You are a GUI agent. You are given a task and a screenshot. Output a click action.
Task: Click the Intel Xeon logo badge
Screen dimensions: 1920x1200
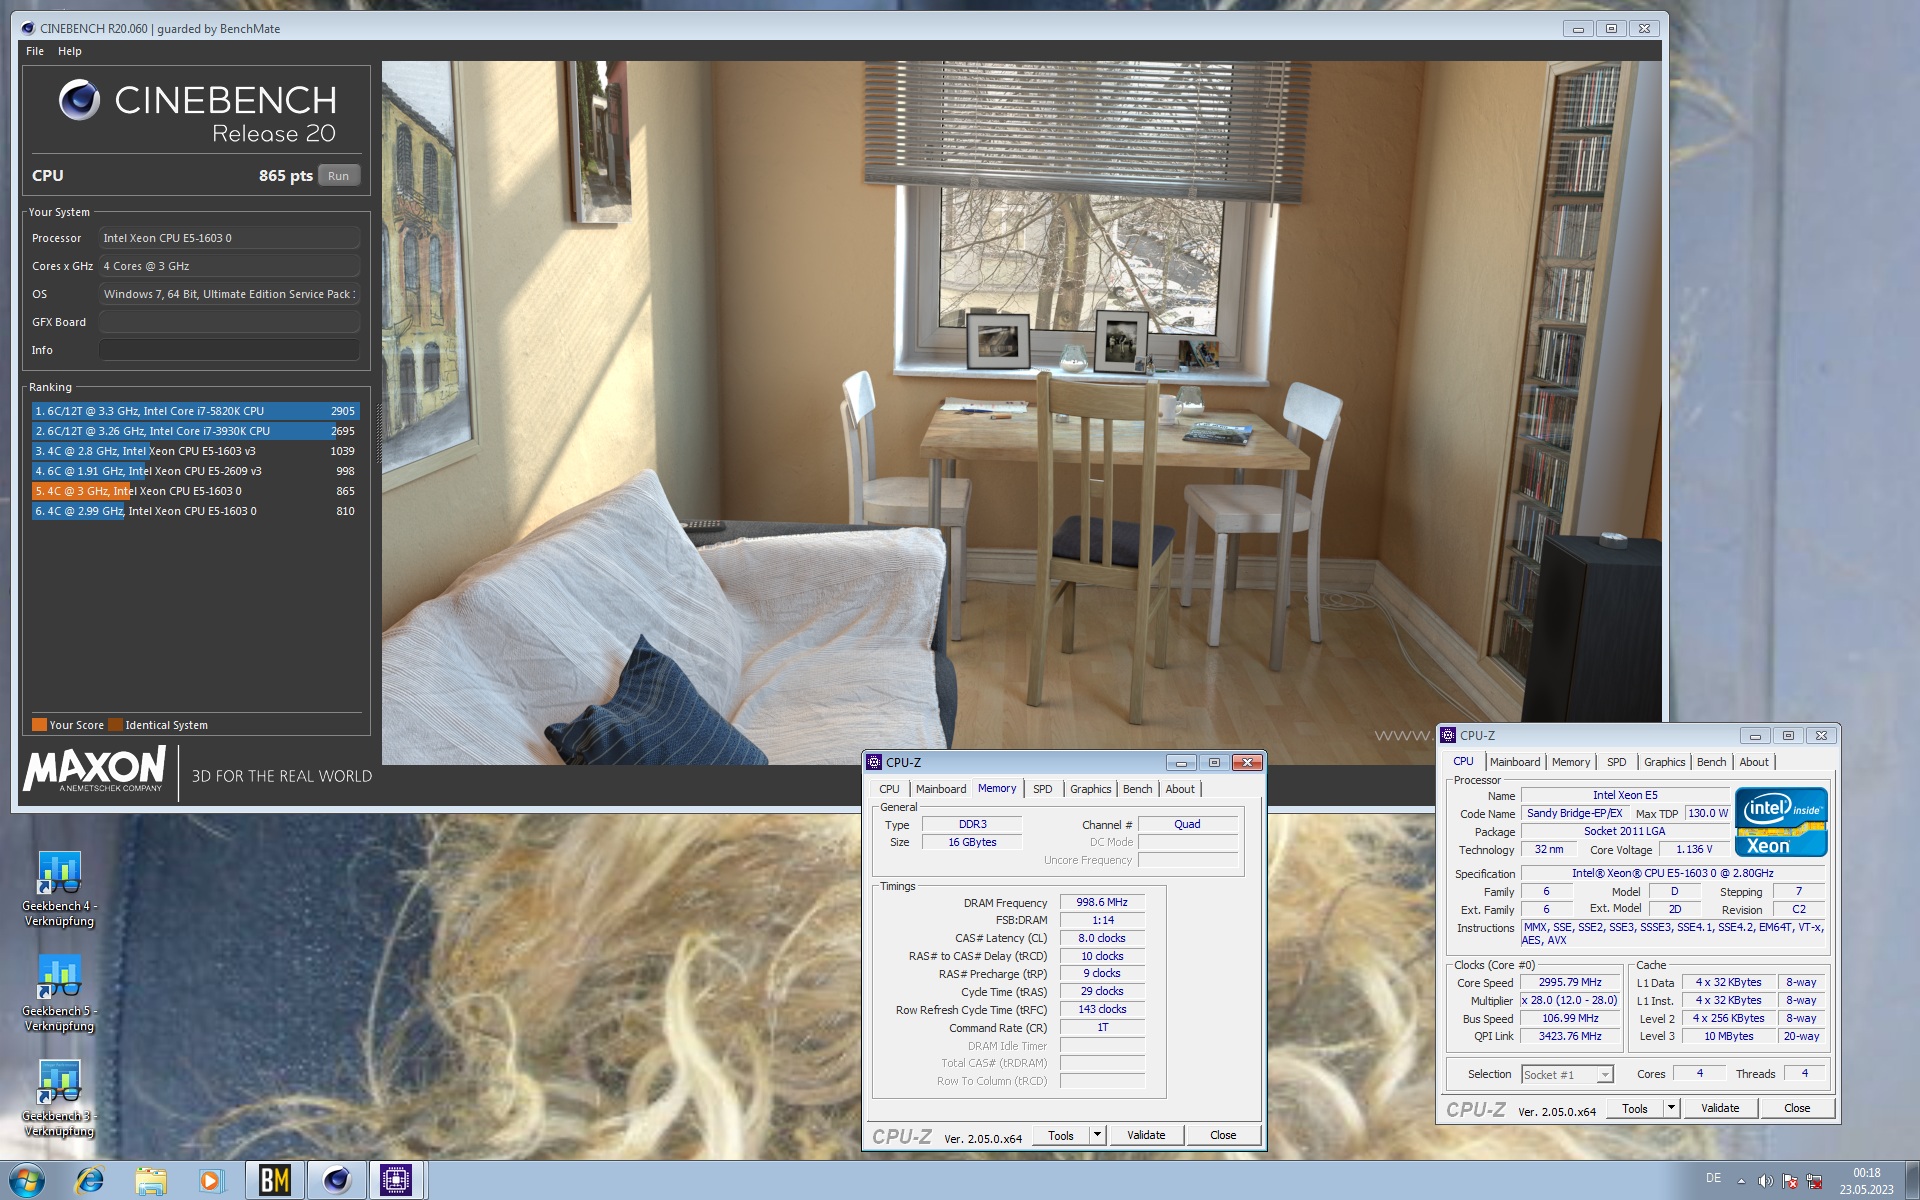click(1781, 822)
